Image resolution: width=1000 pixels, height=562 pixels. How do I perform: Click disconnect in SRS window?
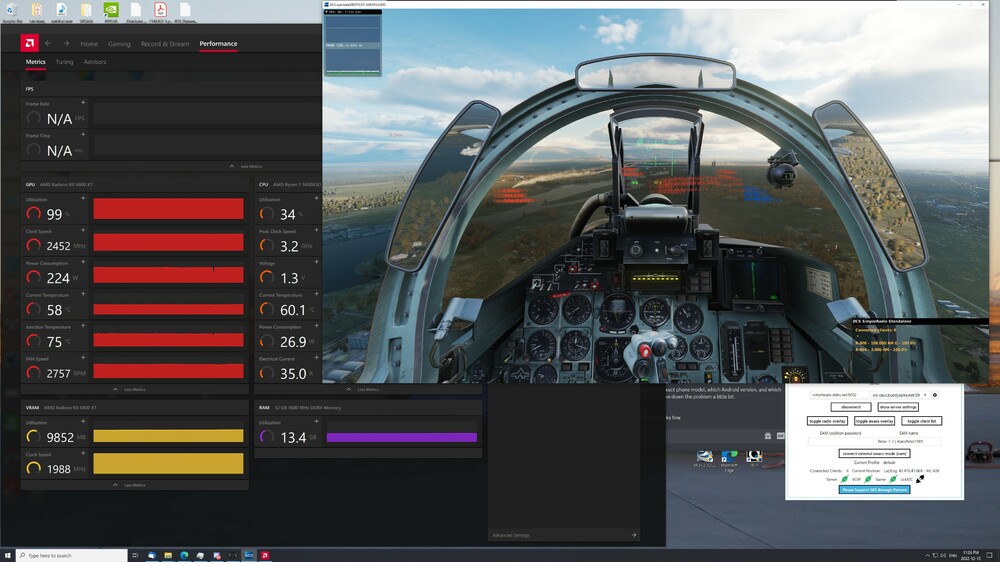(x=851, y=407)
